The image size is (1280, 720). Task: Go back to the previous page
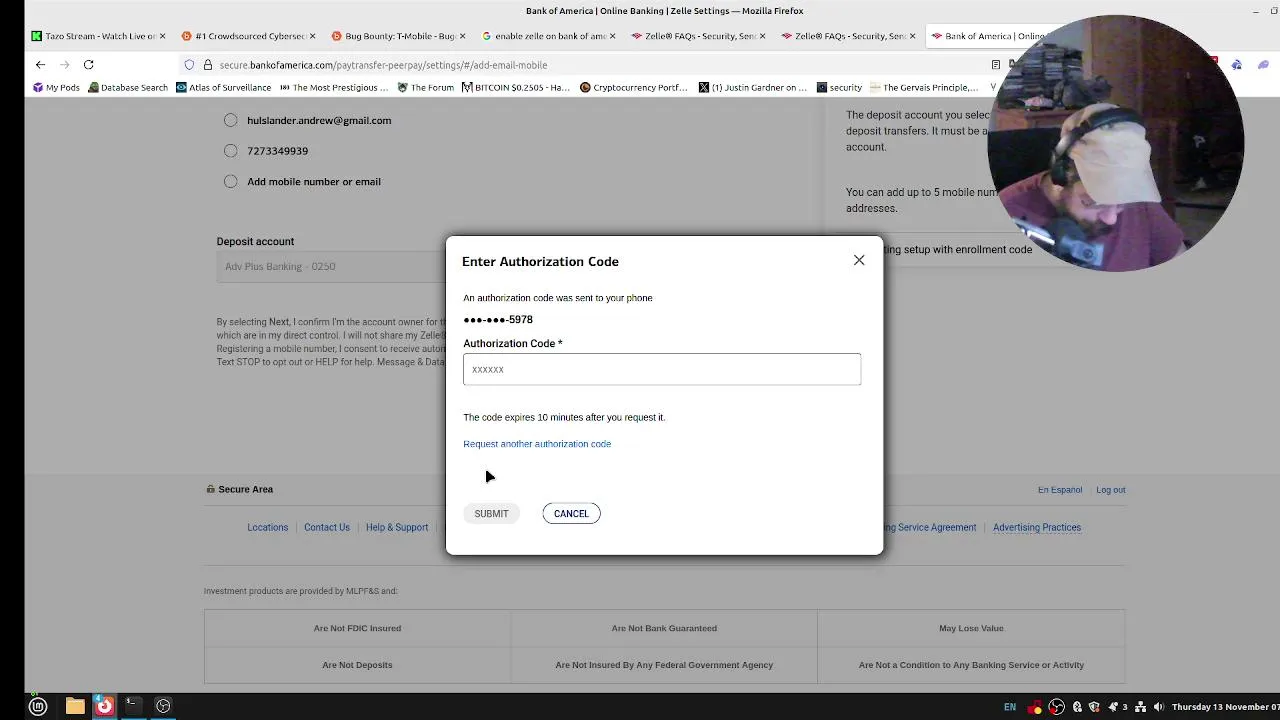(x=40, y=65)
